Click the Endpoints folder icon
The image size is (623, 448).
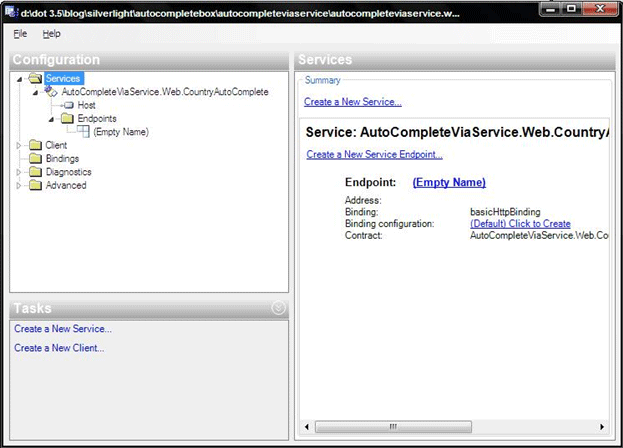click(x=68, y=118)
